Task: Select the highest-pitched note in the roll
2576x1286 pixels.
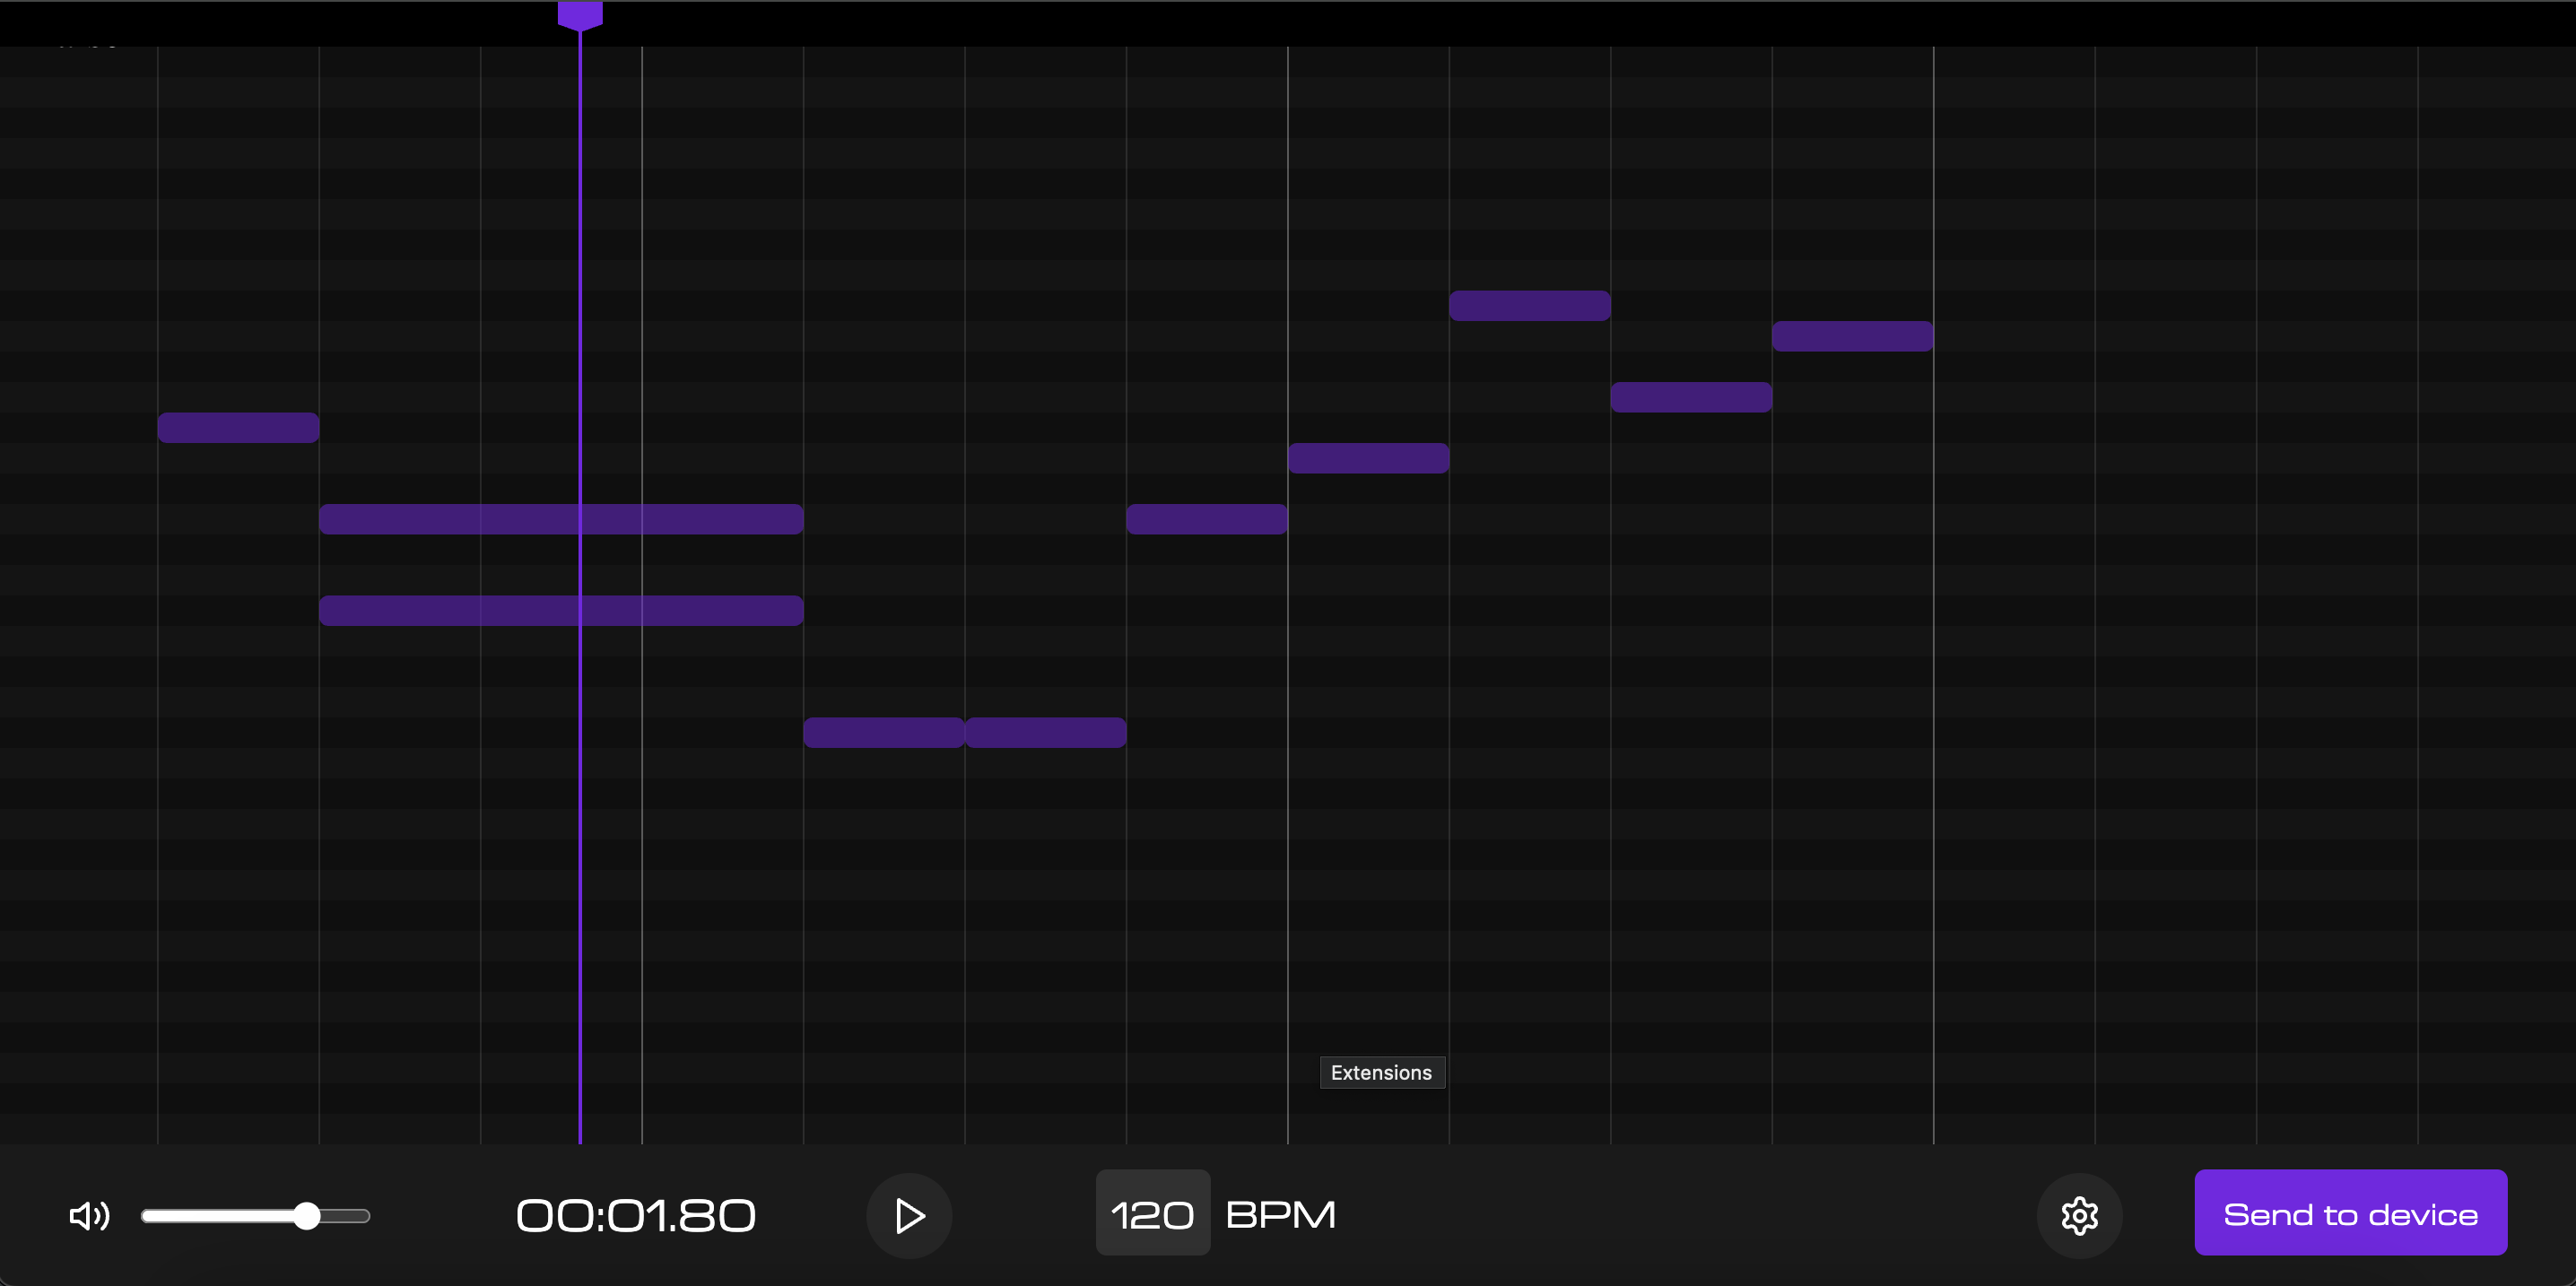Action: pos(1529,306)
